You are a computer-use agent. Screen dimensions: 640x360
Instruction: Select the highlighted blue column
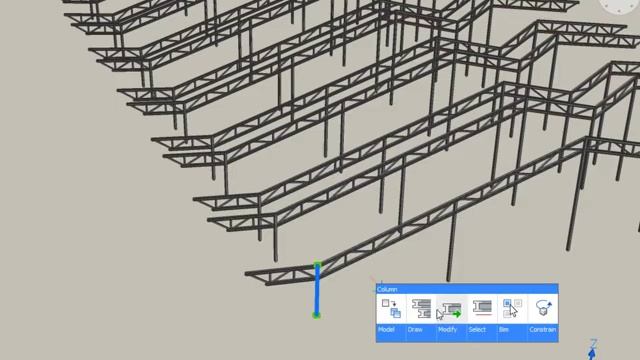(317, 291)
